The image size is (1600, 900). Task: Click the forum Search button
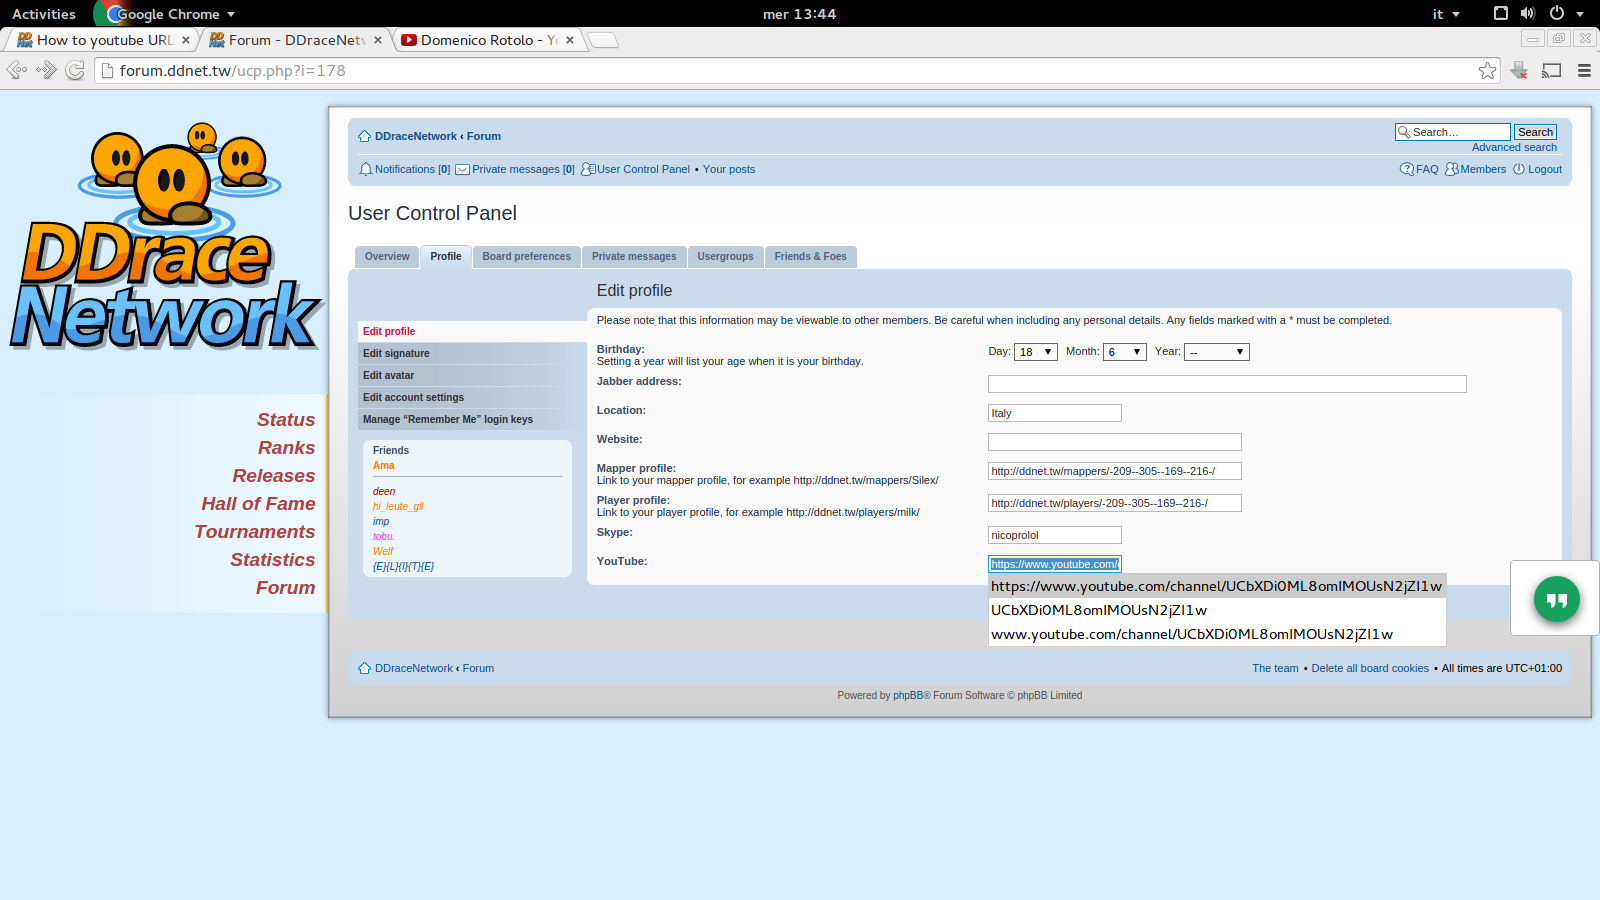[x=1534, y=132]
